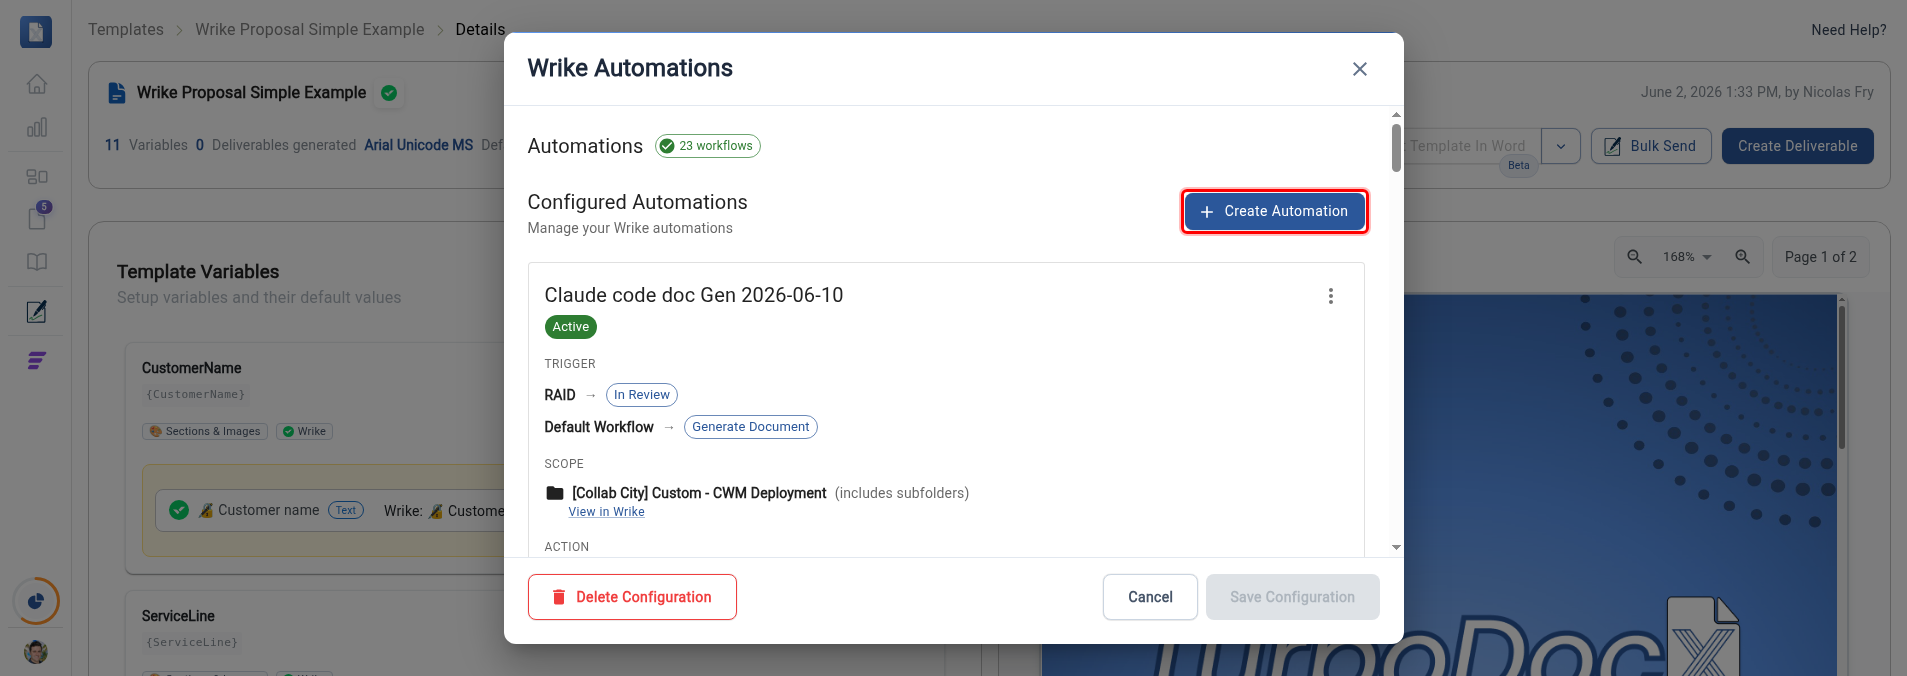This screenshot has width=1907, height=676.
Task: Click the TurboDocx logo icon in sidebar
Action: point(36,32)
